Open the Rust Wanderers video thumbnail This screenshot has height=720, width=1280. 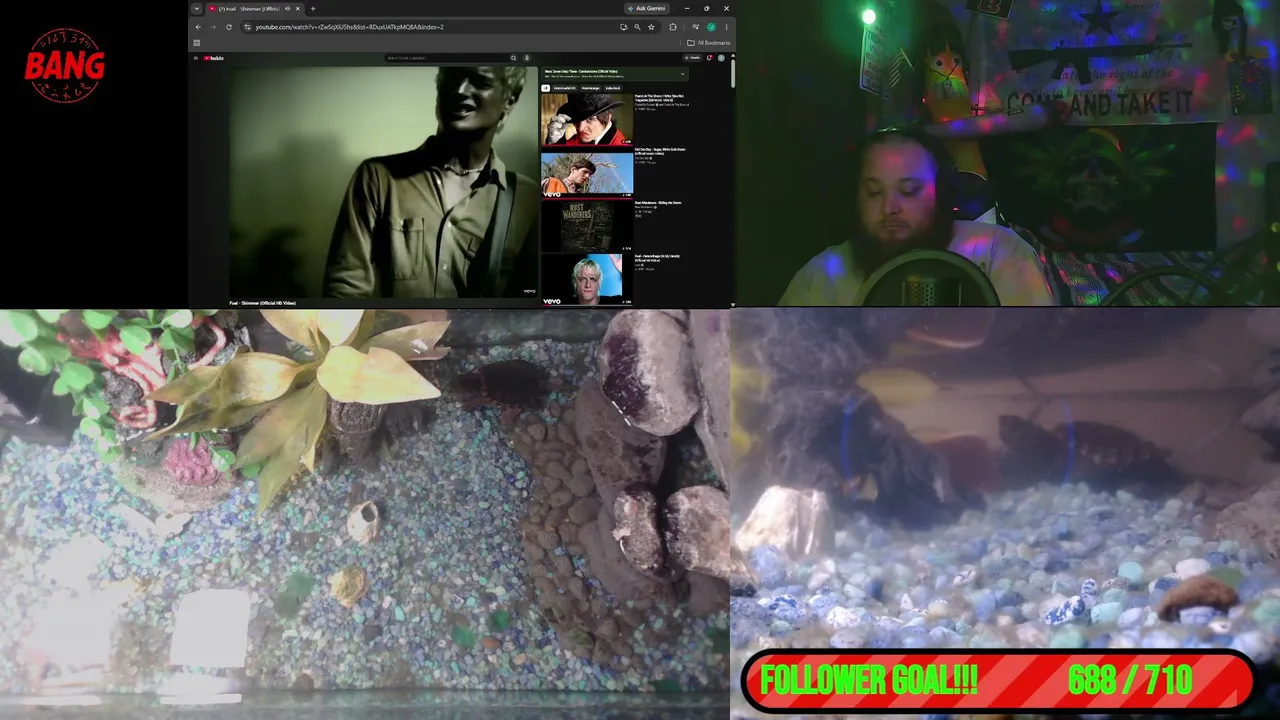(x=586, y=227)
